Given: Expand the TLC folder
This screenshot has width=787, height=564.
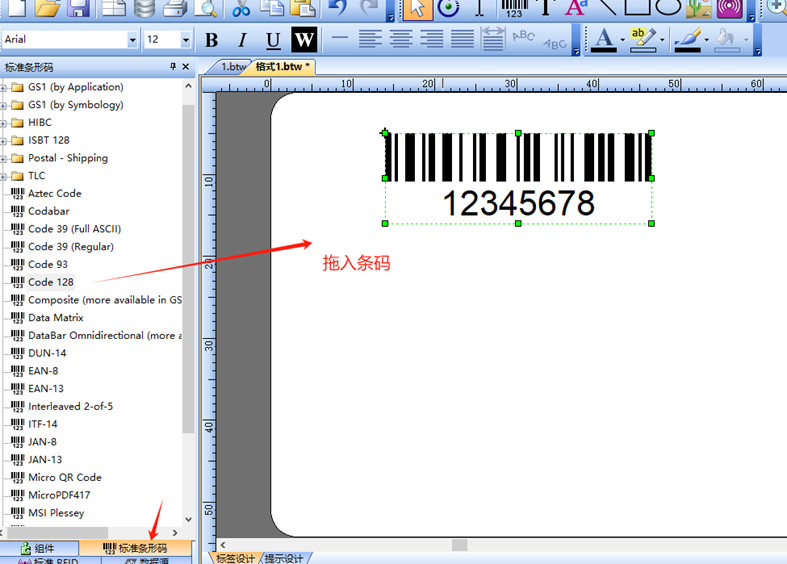Looking at the screenshot, I should [x=4, y=177].
